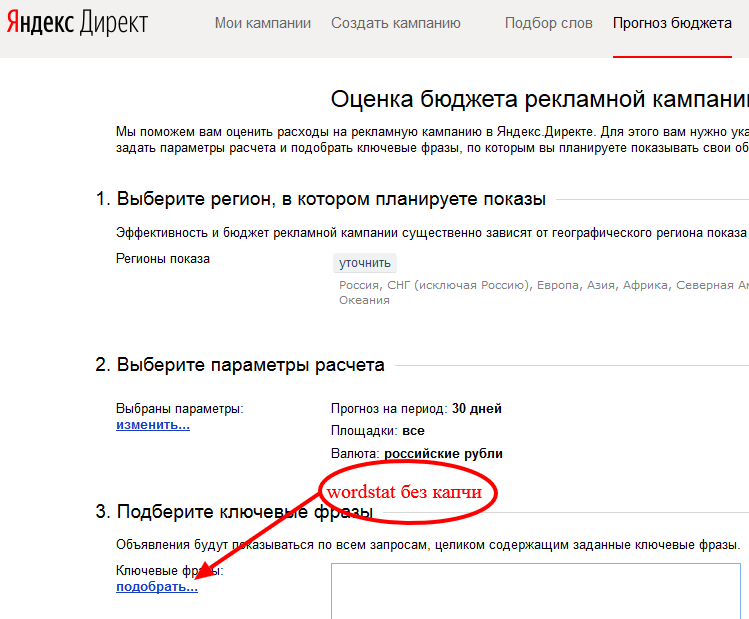
Task: Click the 'Регионы показа' label
Action: (x=163, y=258)
